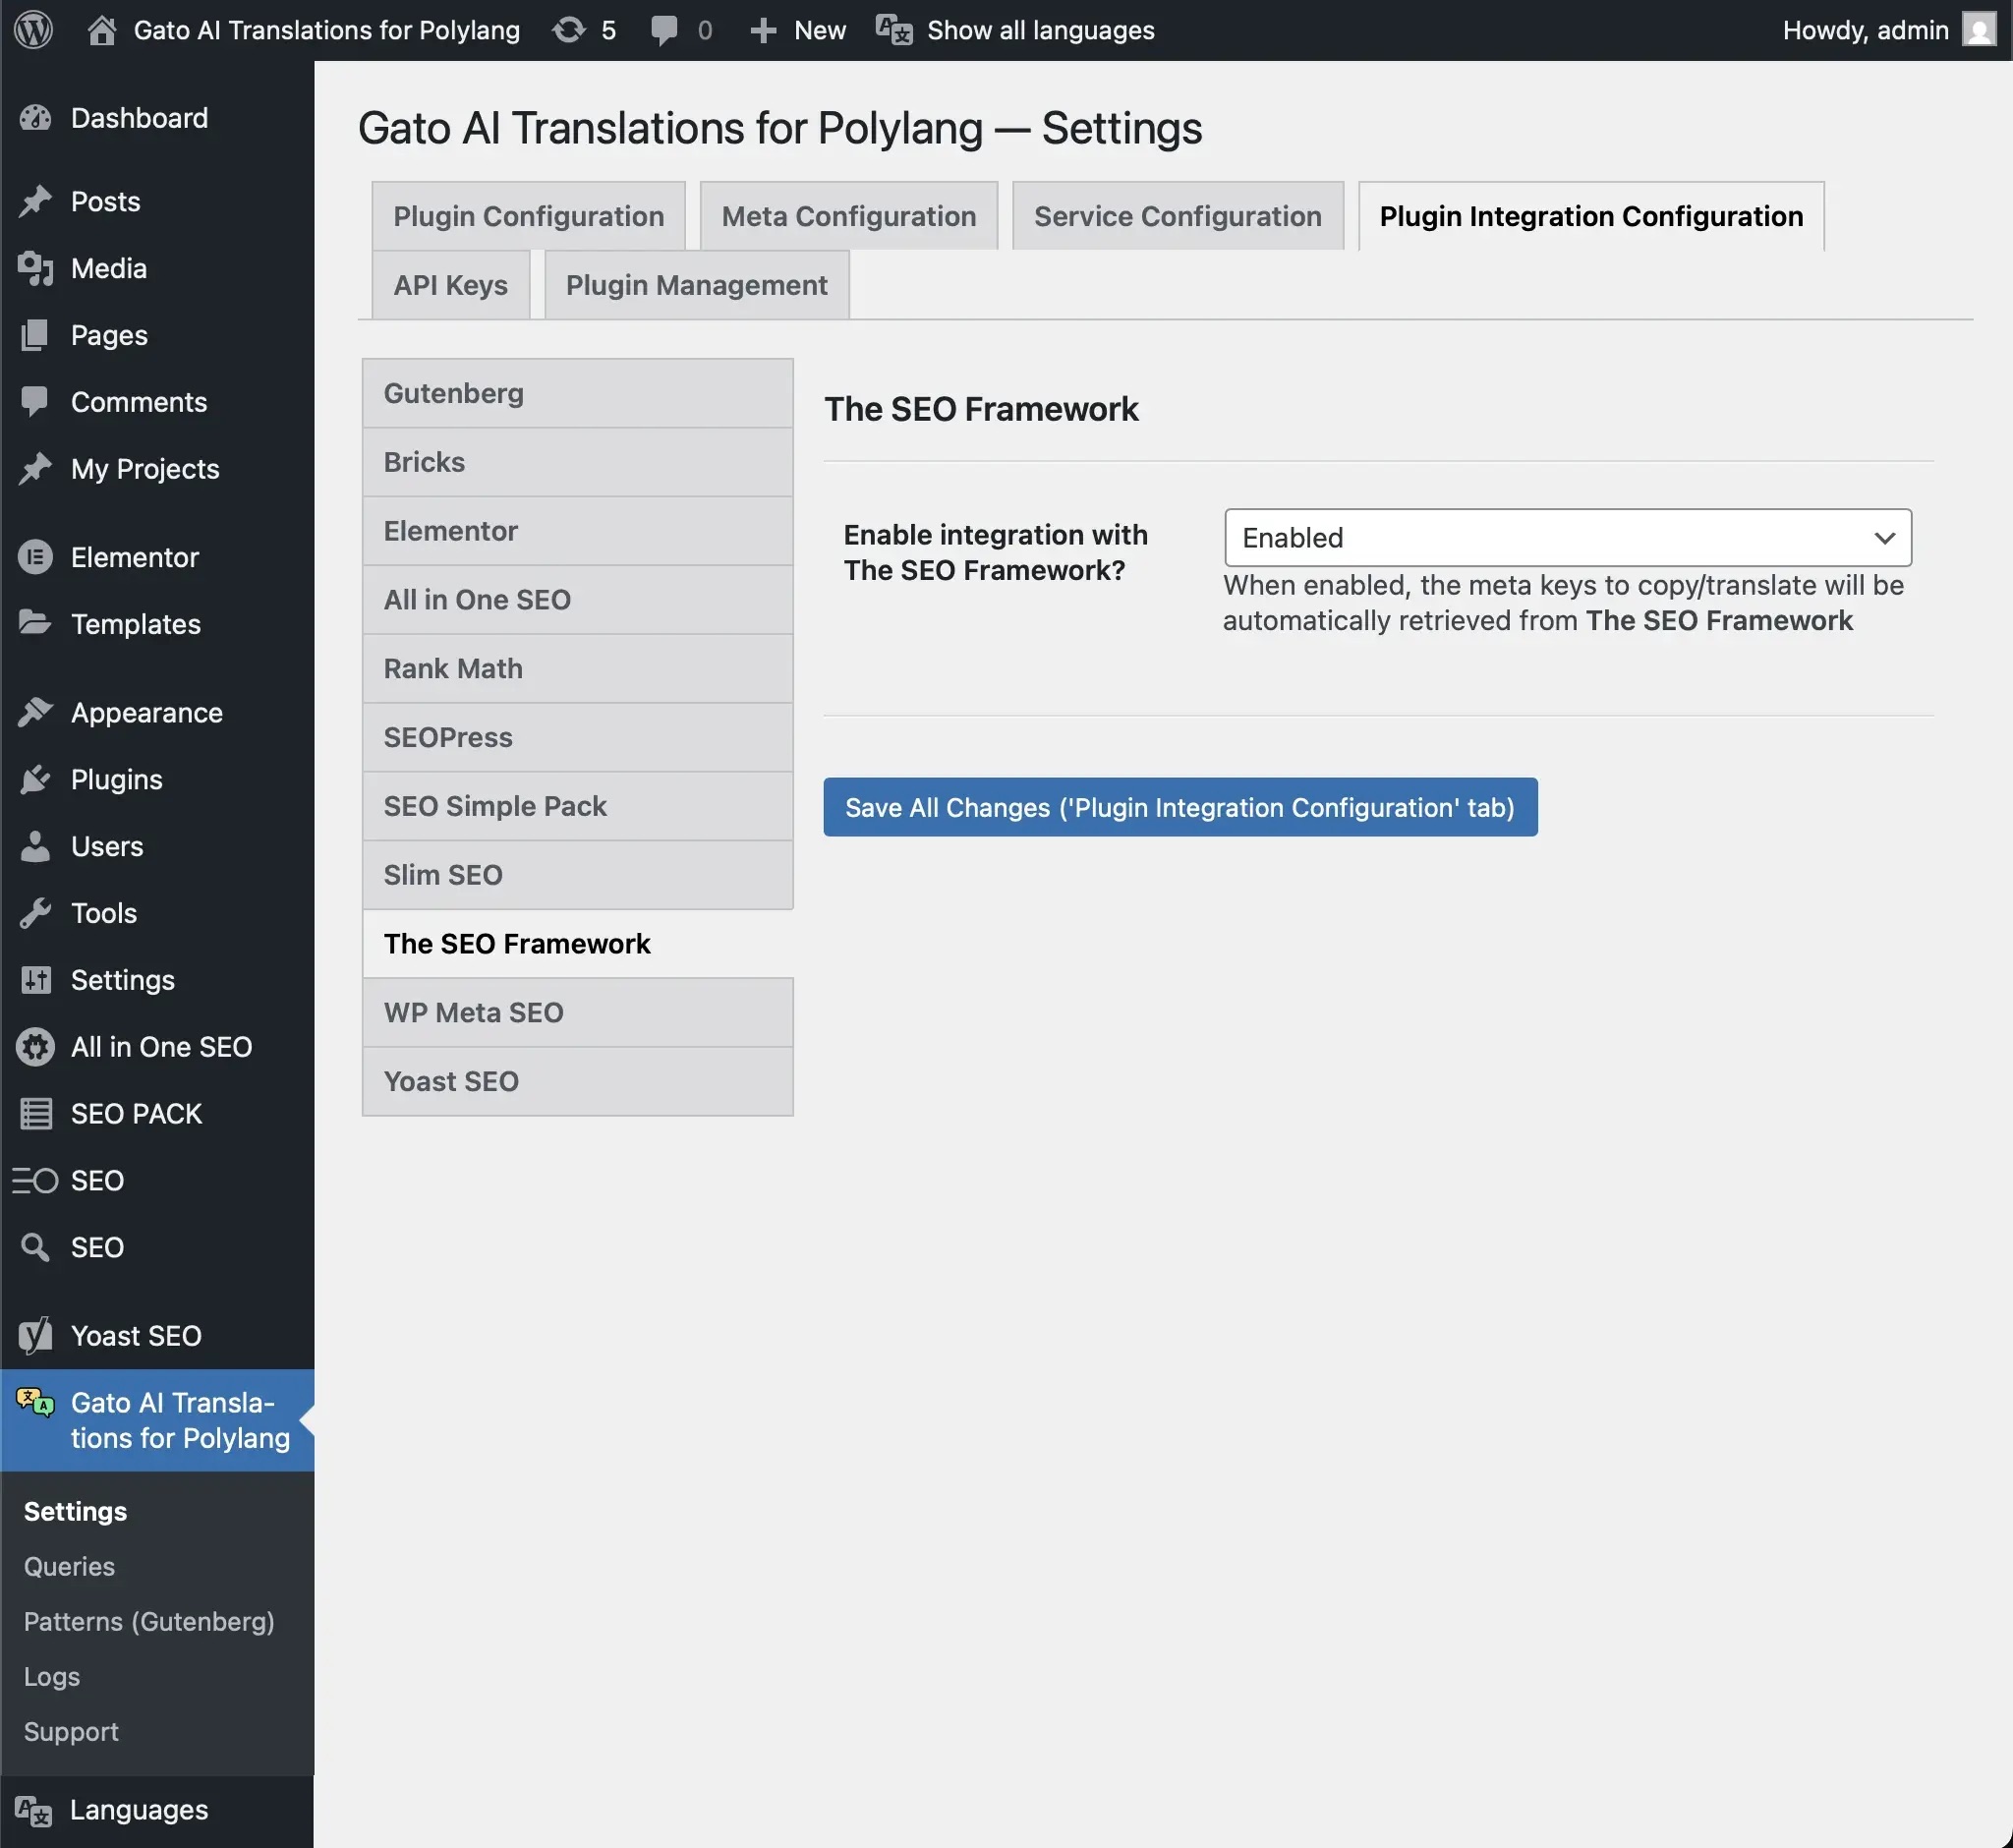2013x1848 pixels.
Task: Create new content with the + New icon
Action: click(764, 30)
